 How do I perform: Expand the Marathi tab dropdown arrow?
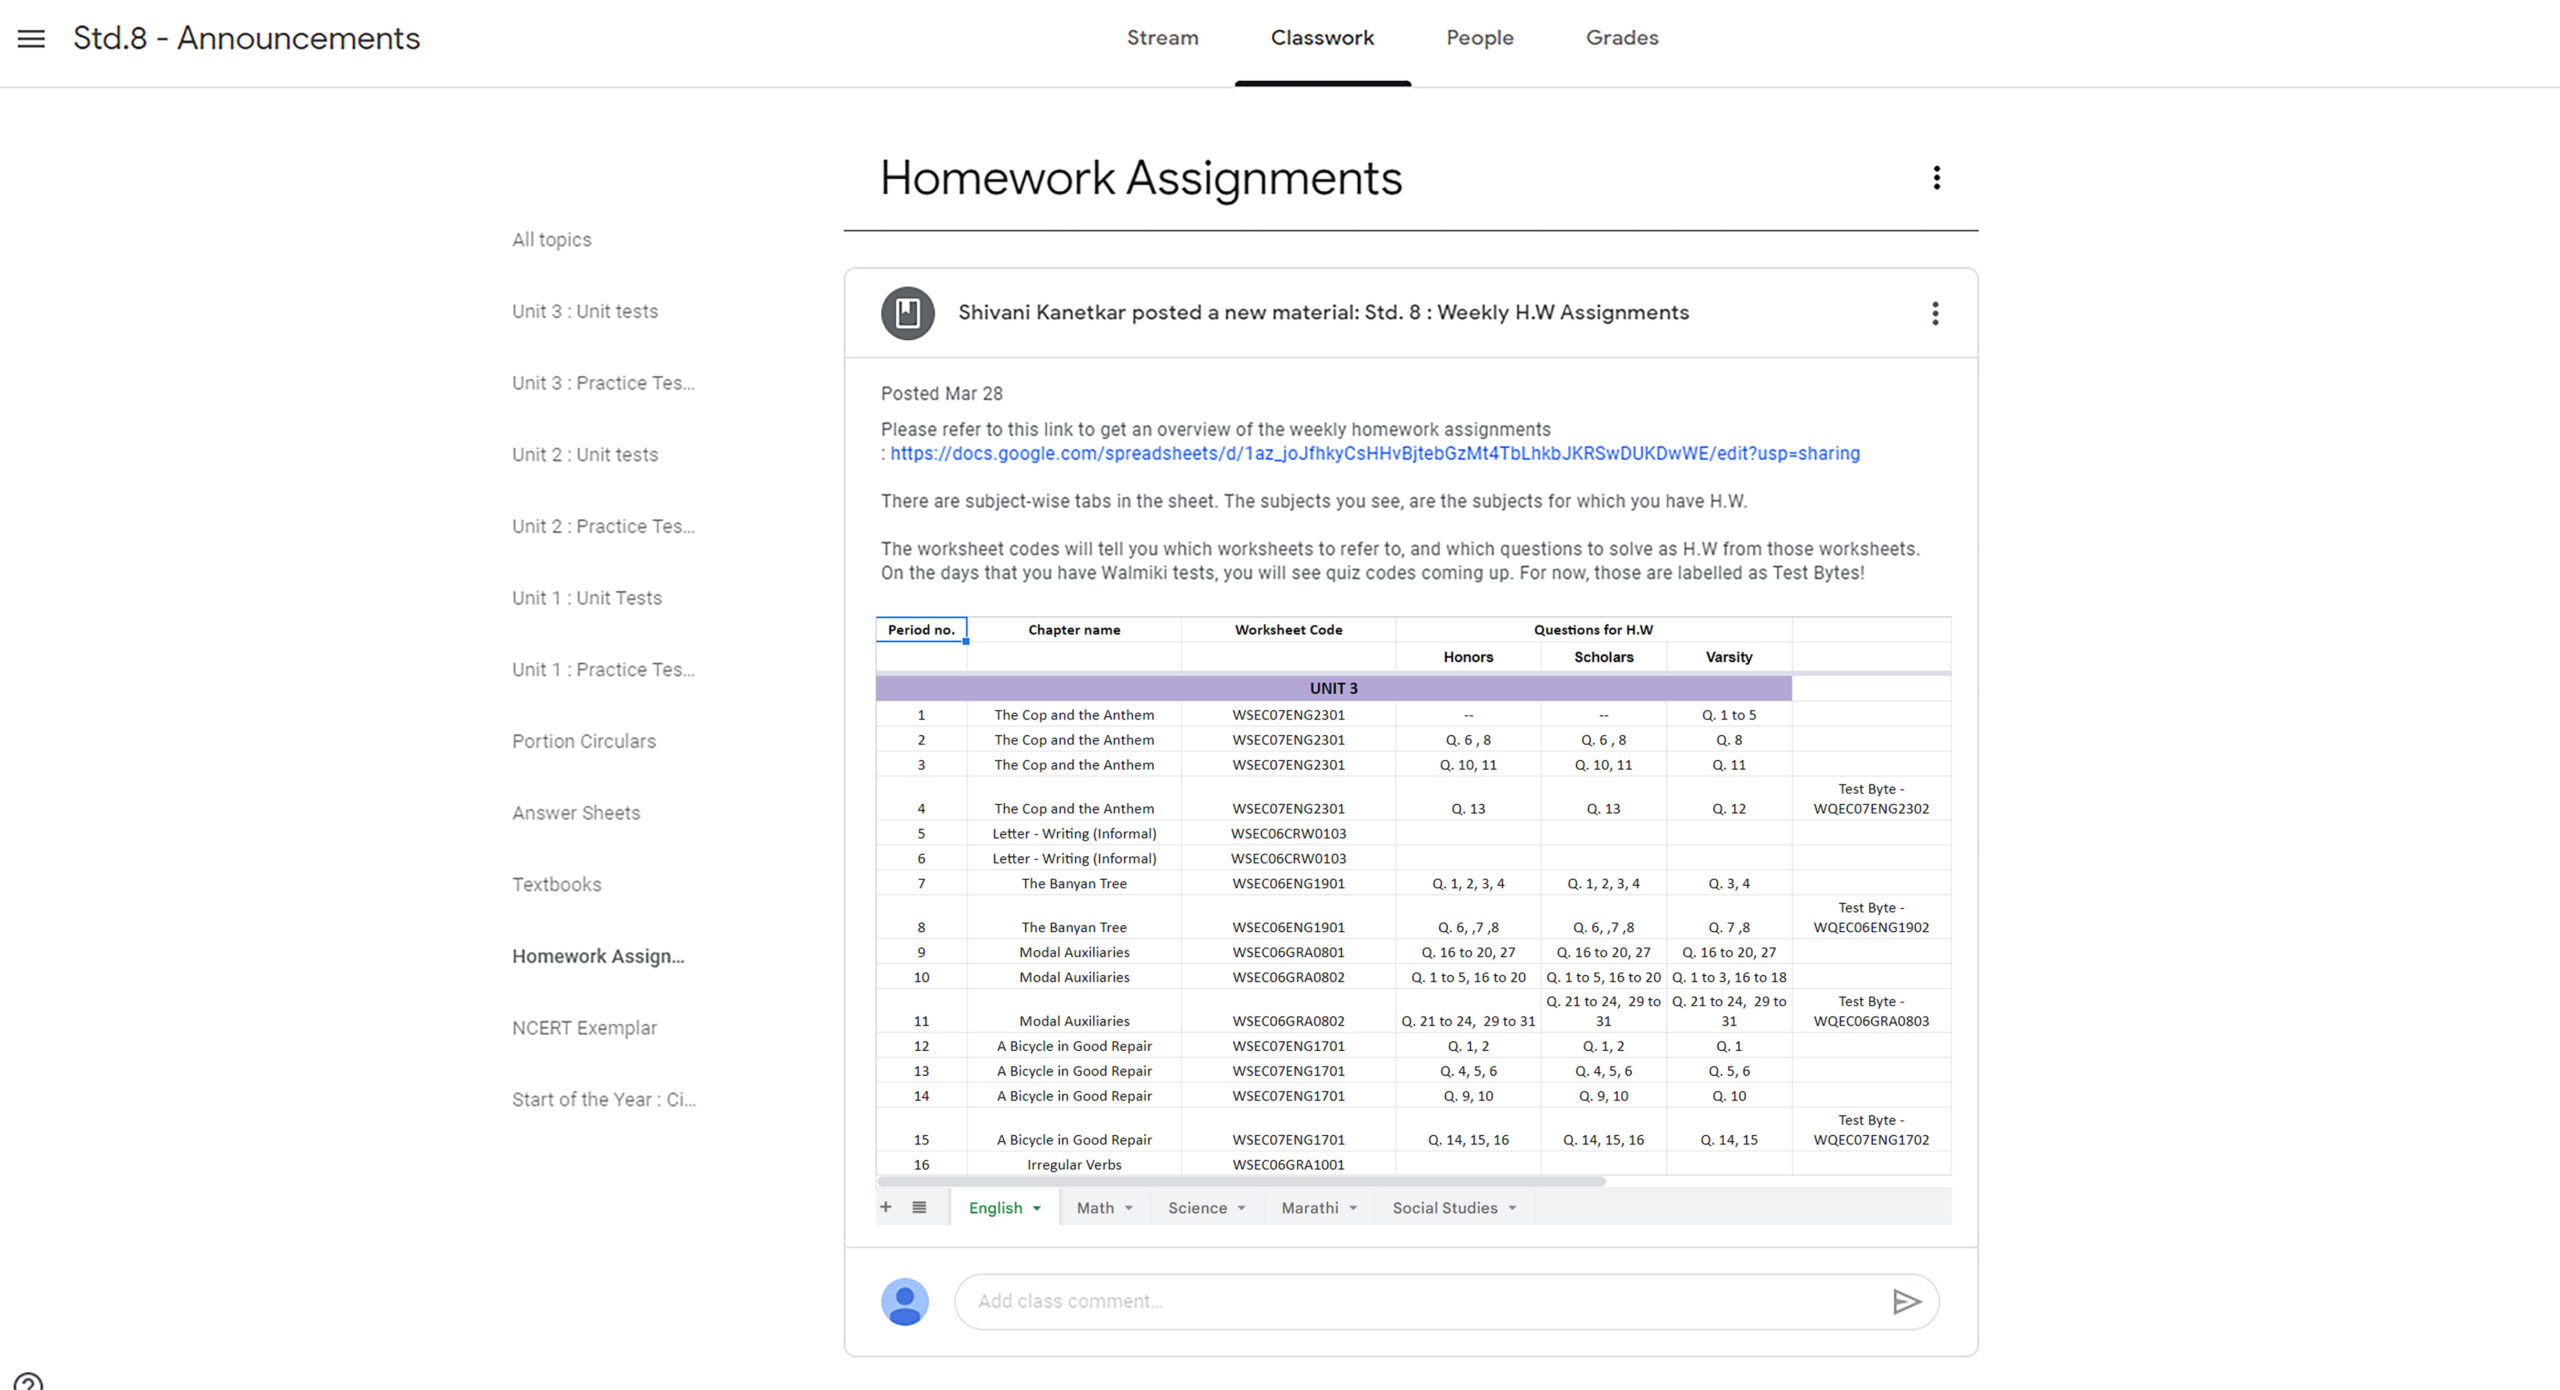(1353, 1209)
